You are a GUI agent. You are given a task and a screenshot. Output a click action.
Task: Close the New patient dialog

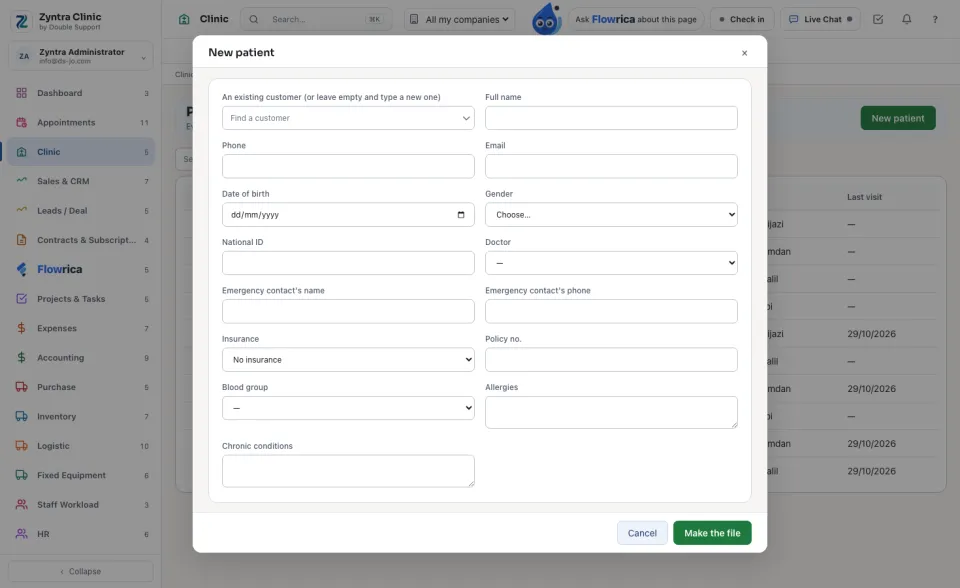744,53
